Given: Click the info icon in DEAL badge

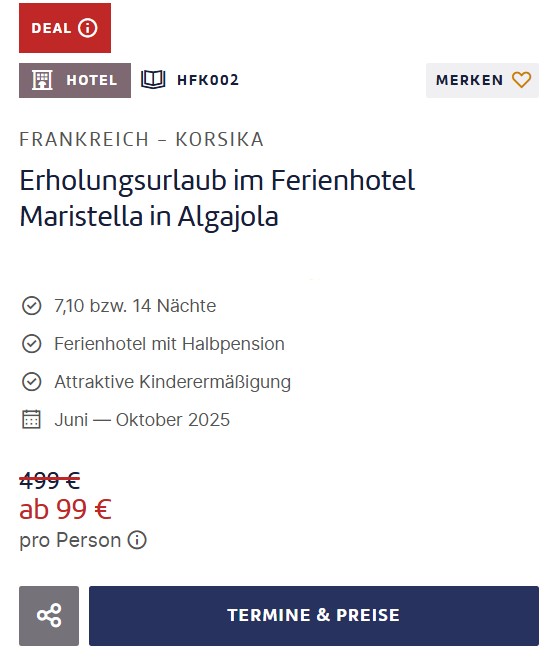Looking at the screenshot, I should click(x=88, y=28).
